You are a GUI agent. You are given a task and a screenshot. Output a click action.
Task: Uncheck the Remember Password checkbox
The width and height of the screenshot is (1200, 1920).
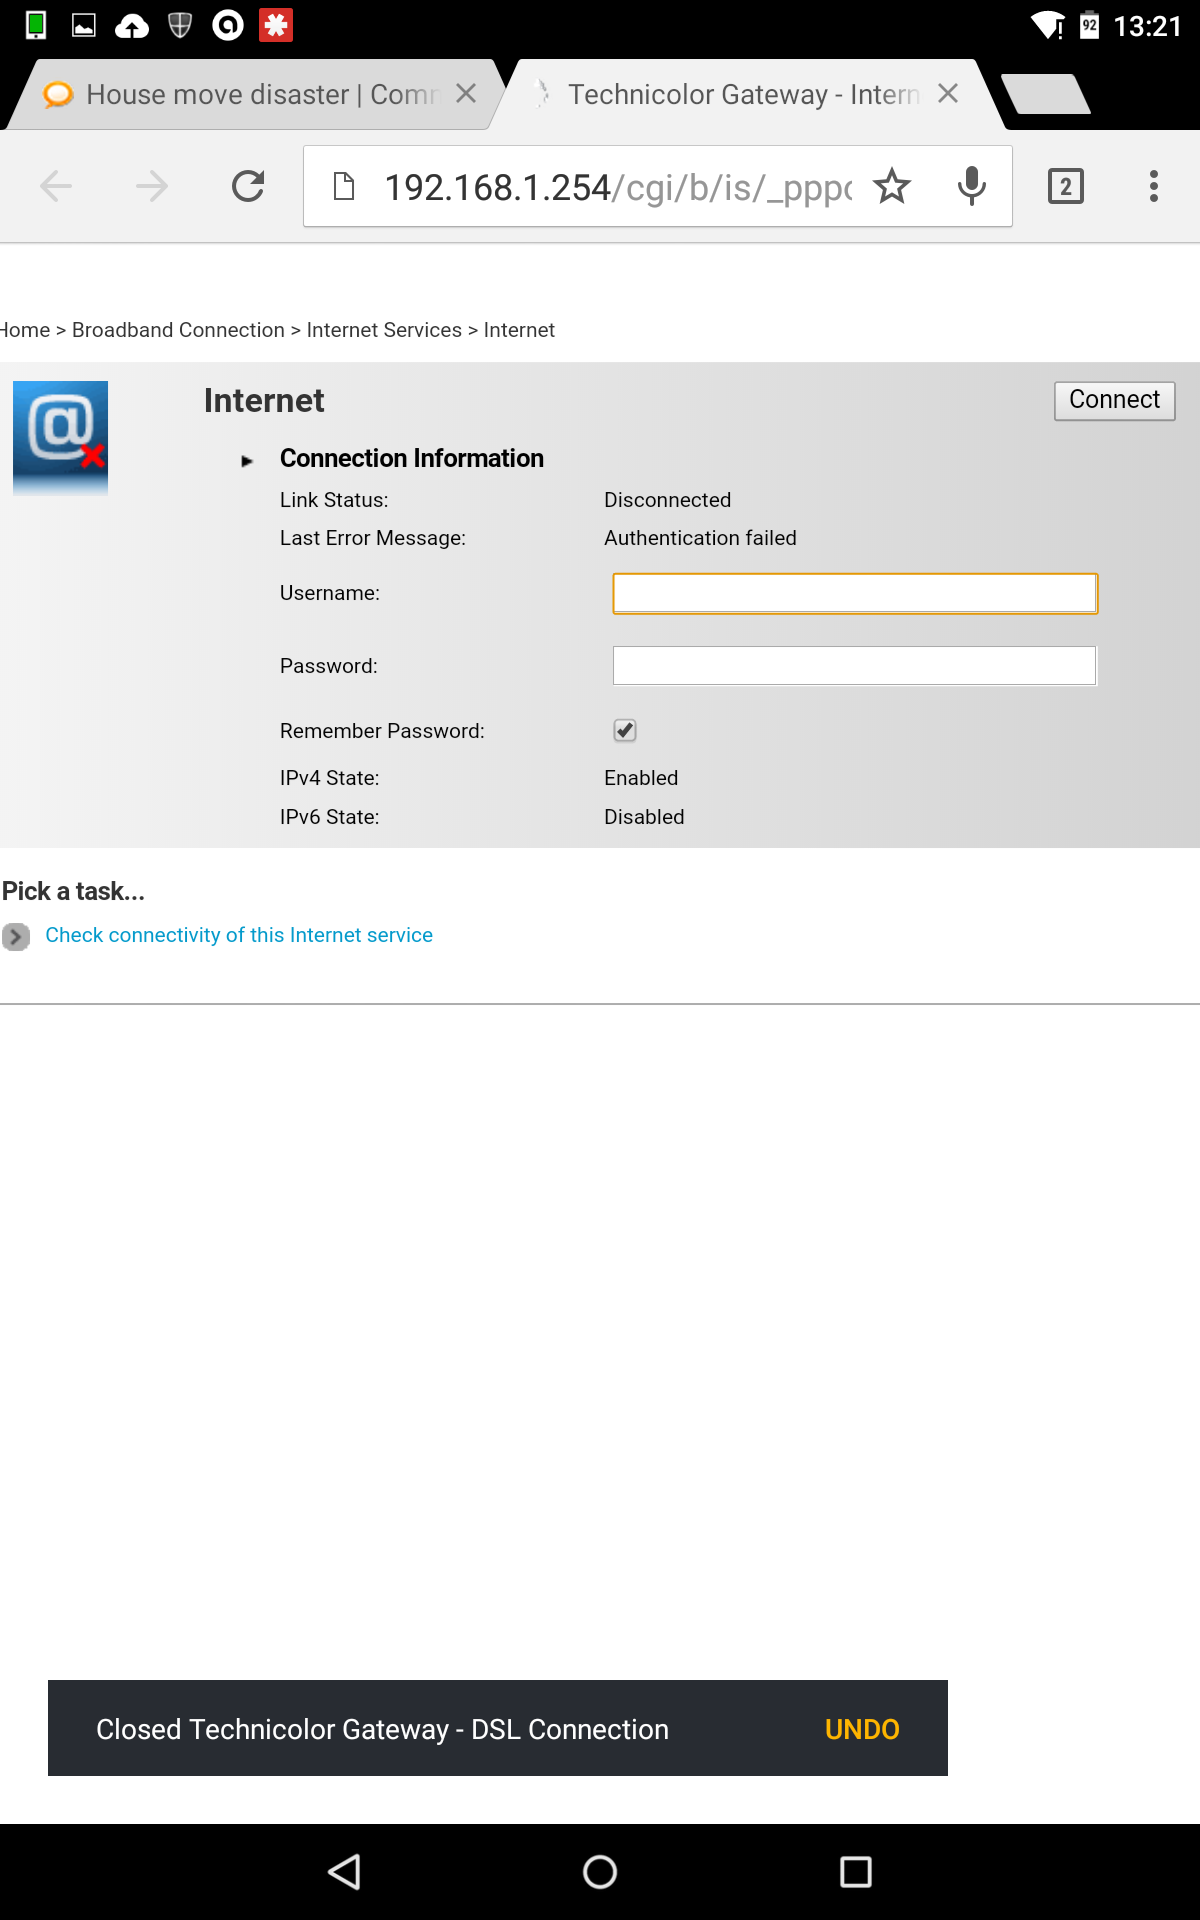tap(625, 731)
